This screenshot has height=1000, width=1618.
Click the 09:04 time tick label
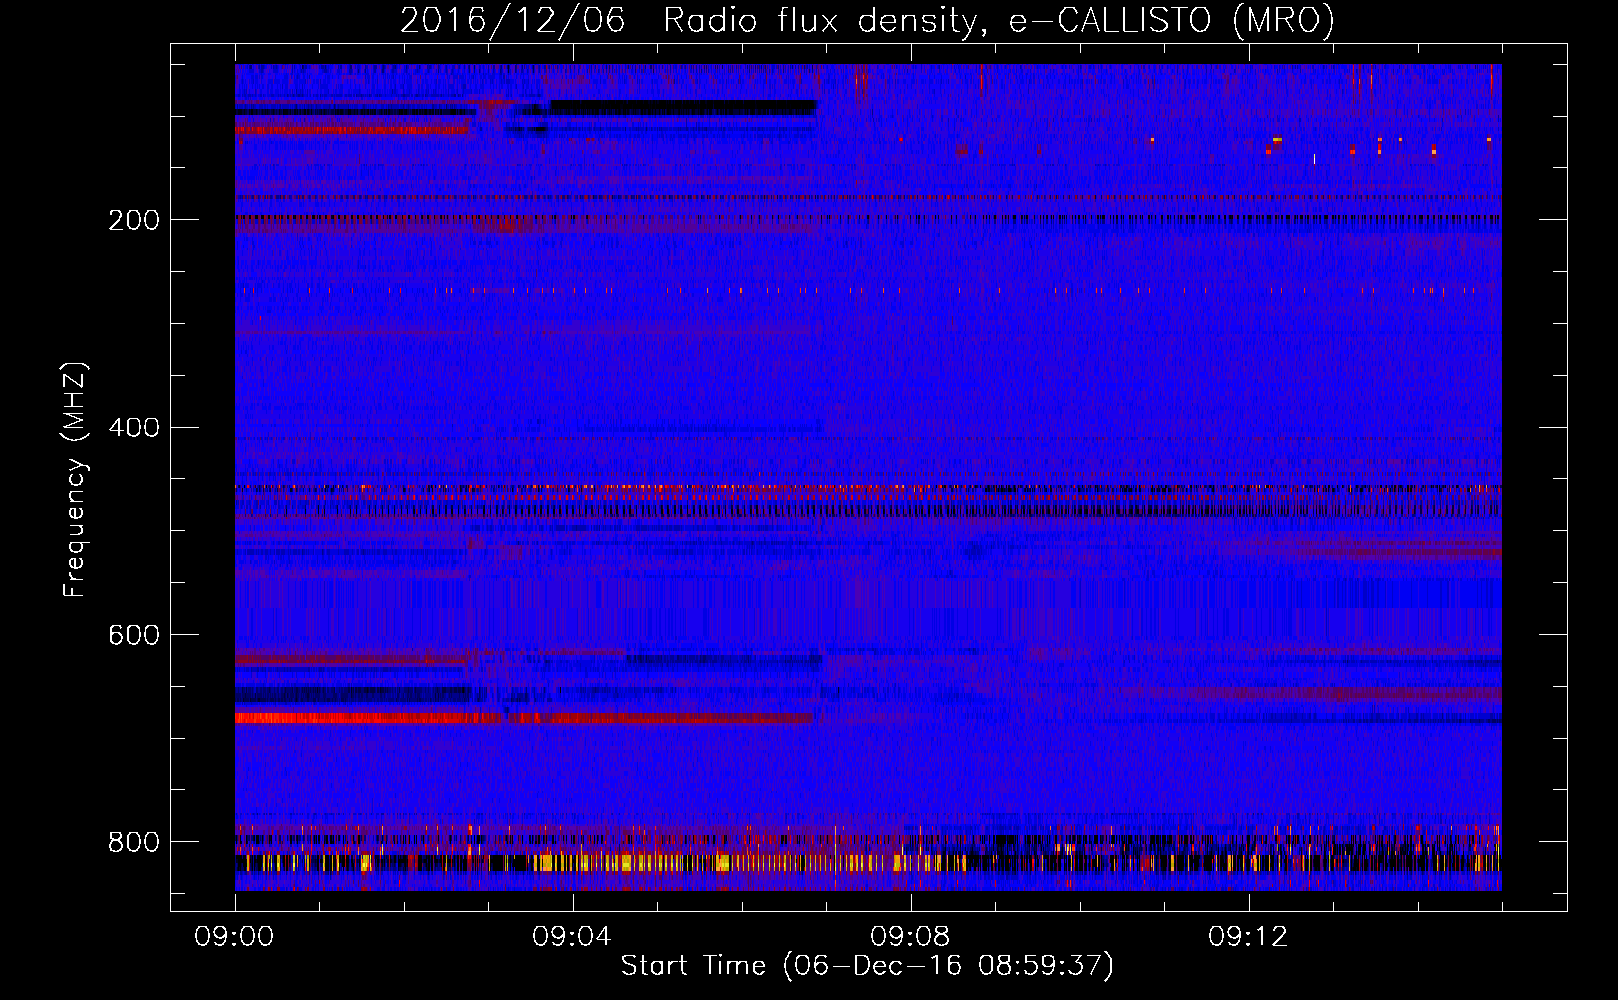tap(572, 937)
